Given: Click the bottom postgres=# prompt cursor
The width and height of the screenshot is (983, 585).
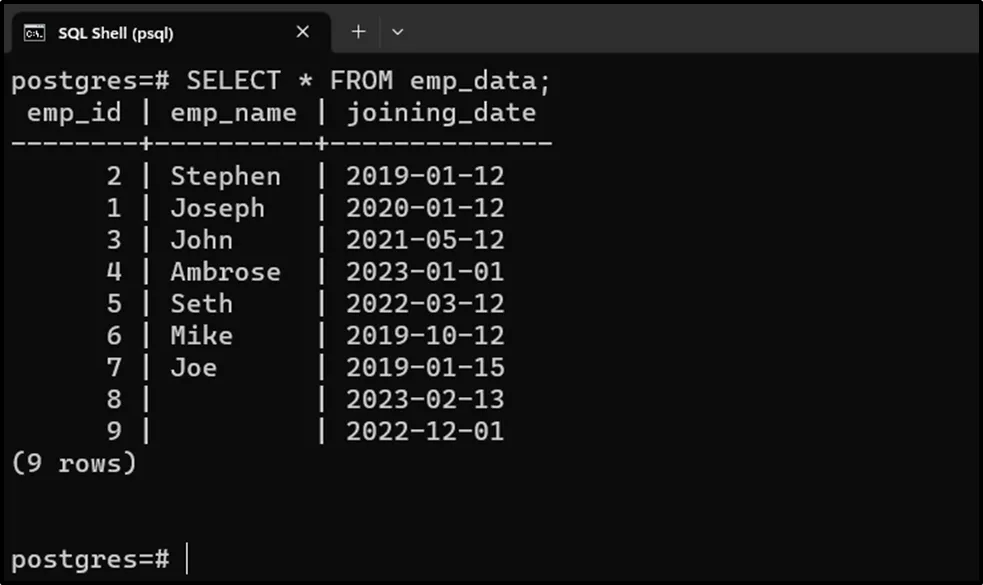Looking at the screenshot, I should point(186,559).
